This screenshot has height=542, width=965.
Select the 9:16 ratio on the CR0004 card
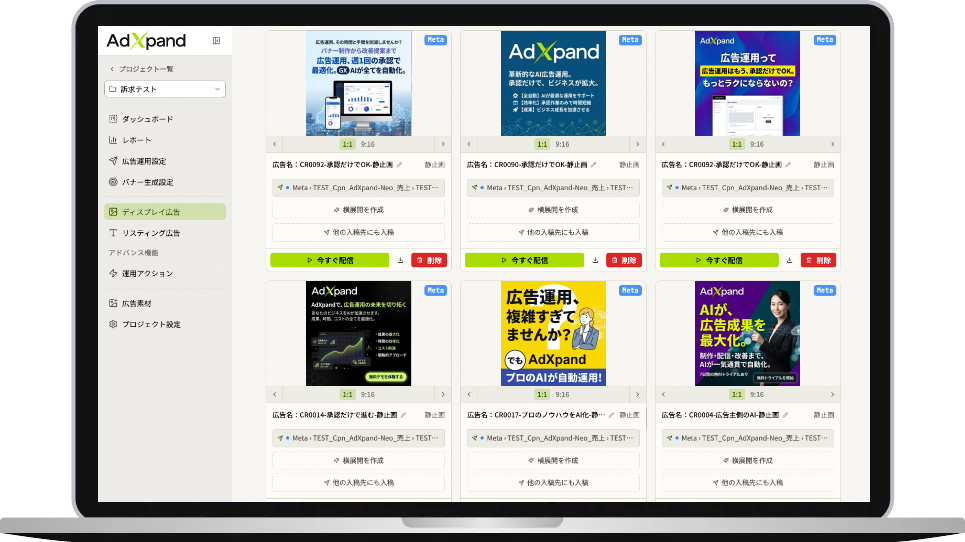pos(757,394)
